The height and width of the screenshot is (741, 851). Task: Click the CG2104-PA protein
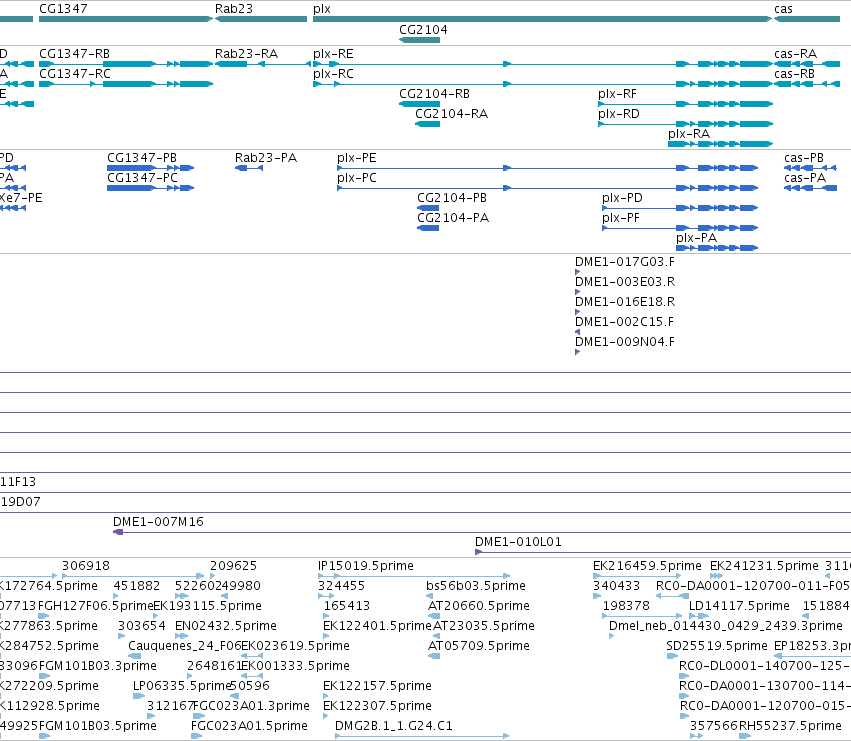click(x=428, y=228)
